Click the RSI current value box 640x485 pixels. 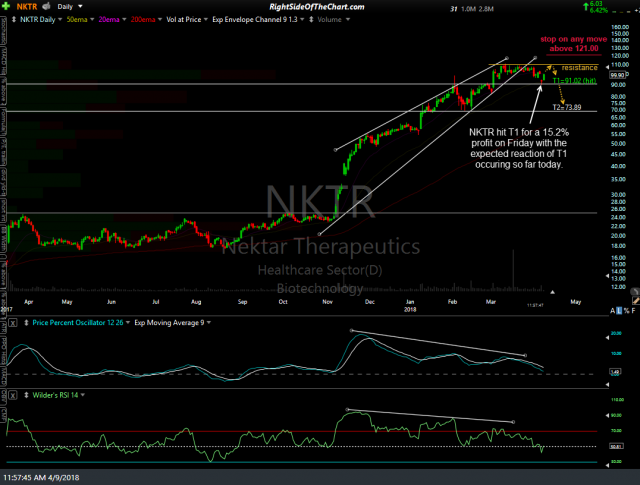coord(616,446)
